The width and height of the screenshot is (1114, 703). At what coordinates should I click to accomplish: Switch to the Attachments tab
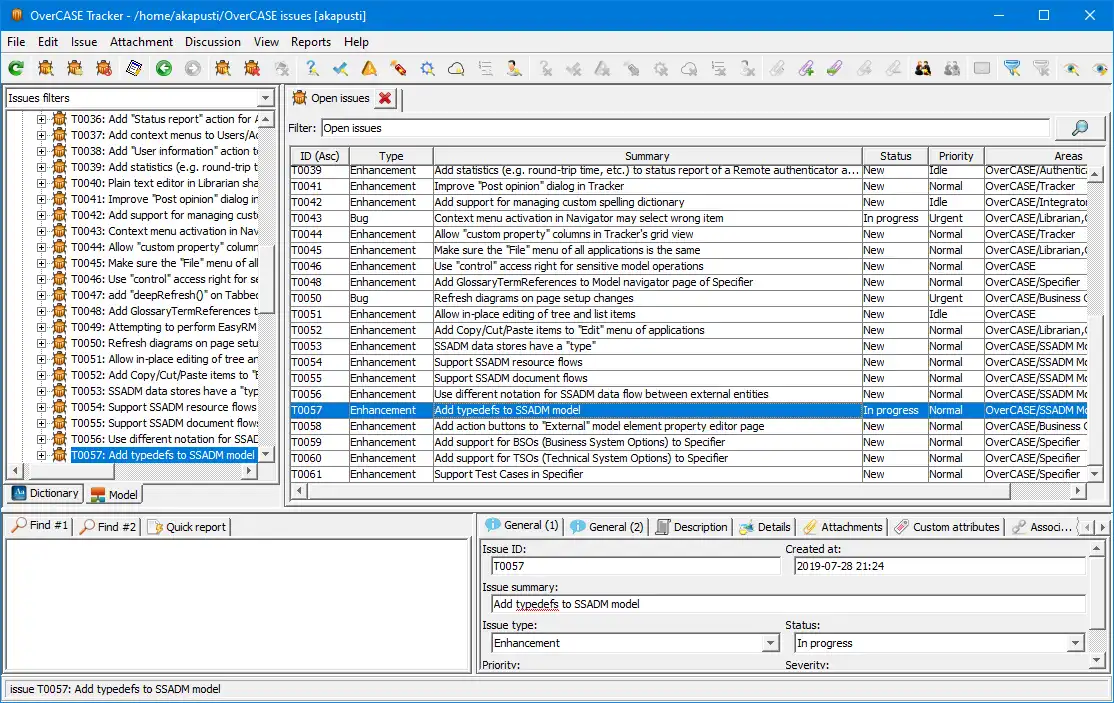842,527
